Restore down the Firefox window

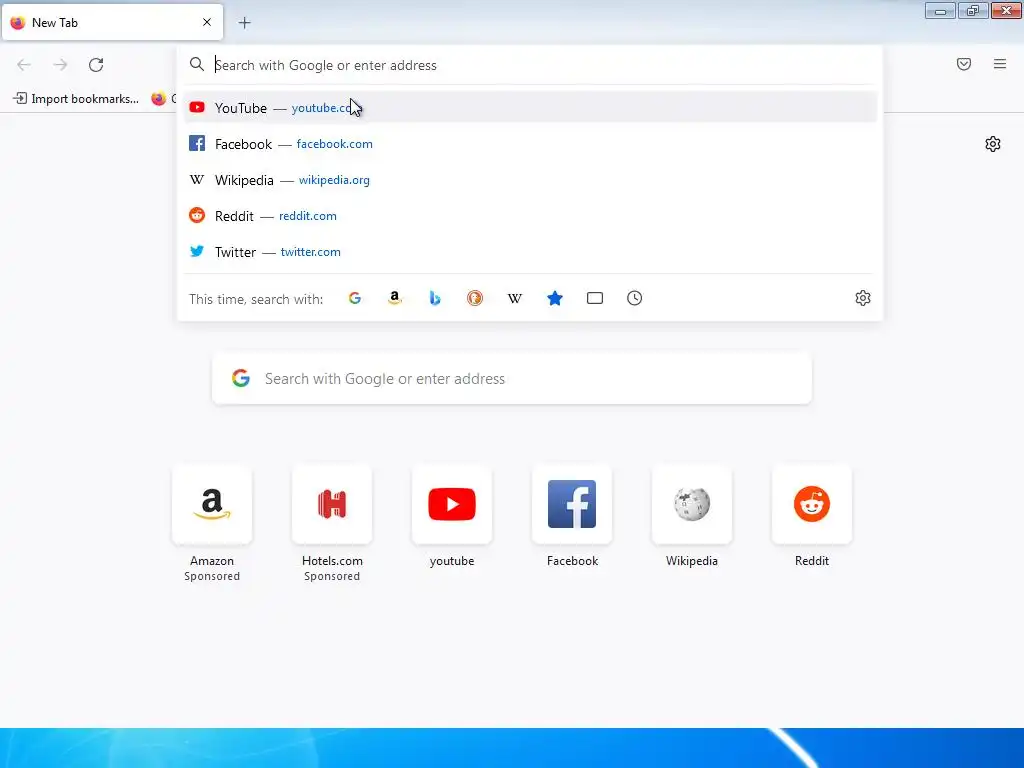click(973, 11)
